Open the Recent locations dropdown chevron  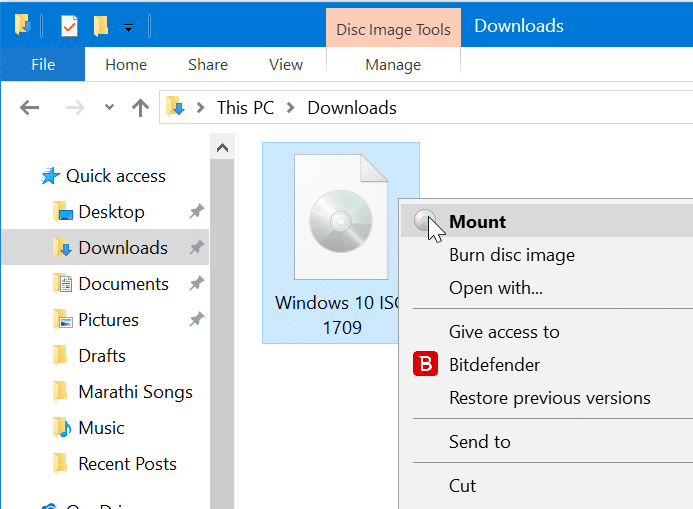coord(109,108)
